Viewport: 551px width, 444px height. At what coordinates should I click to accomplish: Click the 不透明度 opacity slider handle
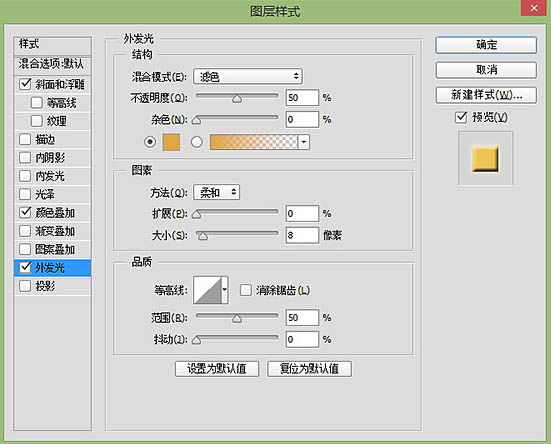click(x=237, y=99)
